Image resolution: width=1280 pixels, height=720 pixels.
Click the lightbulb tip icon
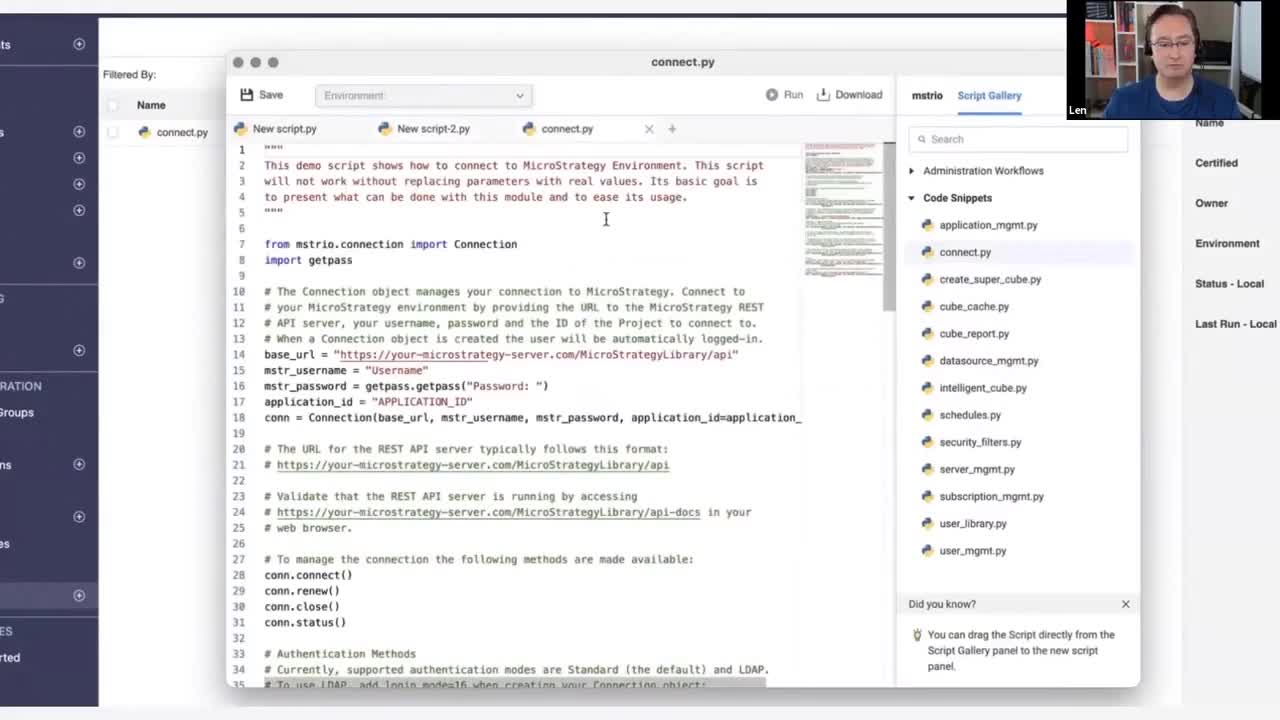click(917, 635)
